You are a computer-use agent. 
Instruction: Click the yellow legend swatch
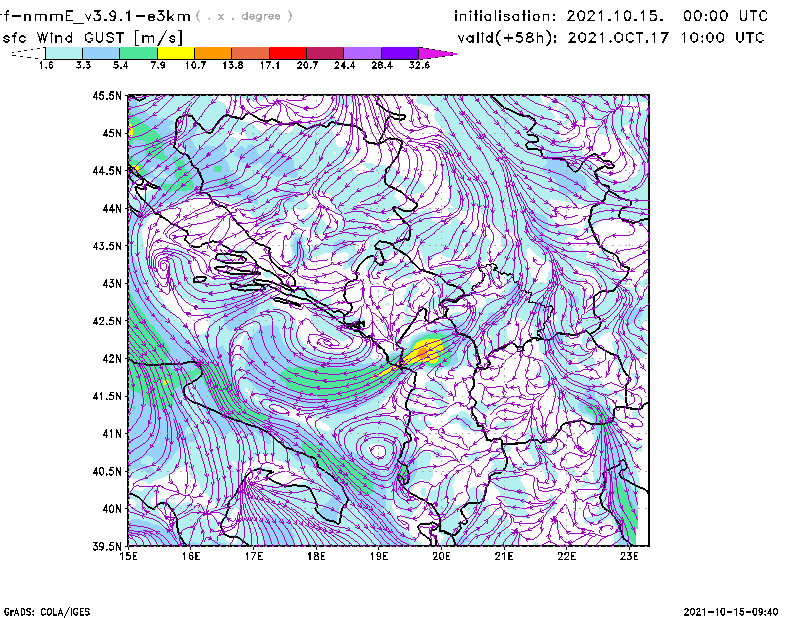pos(176,53)
